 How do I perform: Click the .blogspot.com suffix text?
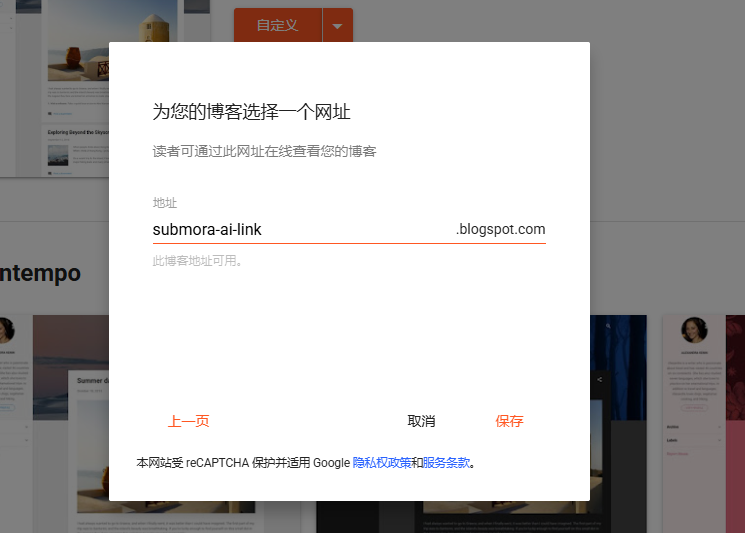500,229
